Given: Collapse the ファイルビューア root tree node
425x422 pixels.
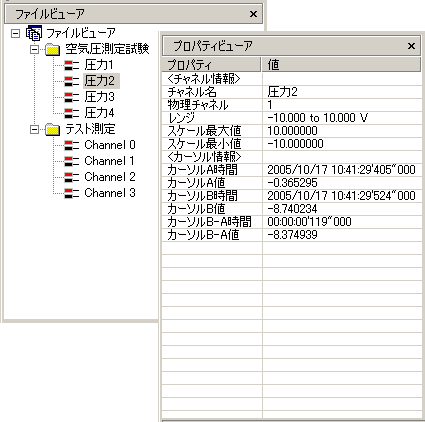Looking at the screenshot, I should 15,33.
